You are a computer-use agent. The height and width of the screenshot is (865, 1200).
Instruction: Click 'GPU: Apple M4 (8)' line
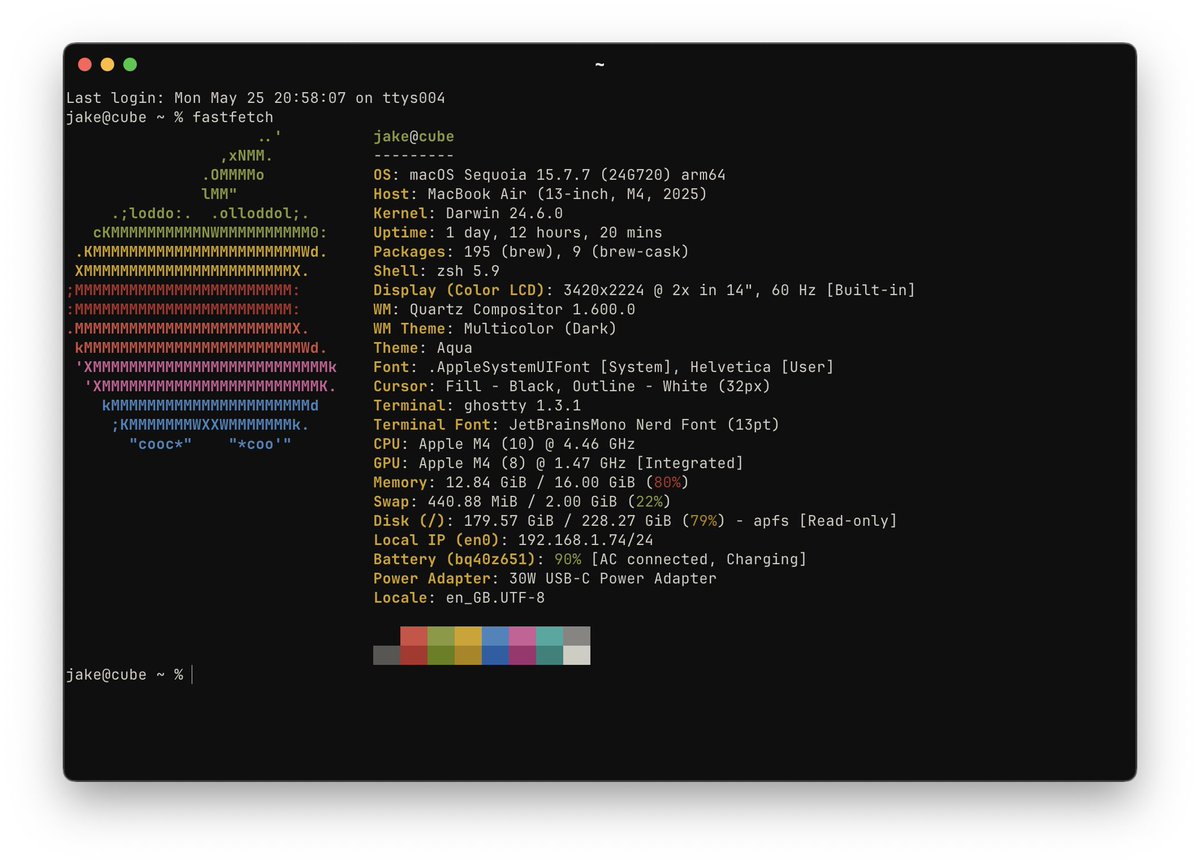[x=558, y=463]
